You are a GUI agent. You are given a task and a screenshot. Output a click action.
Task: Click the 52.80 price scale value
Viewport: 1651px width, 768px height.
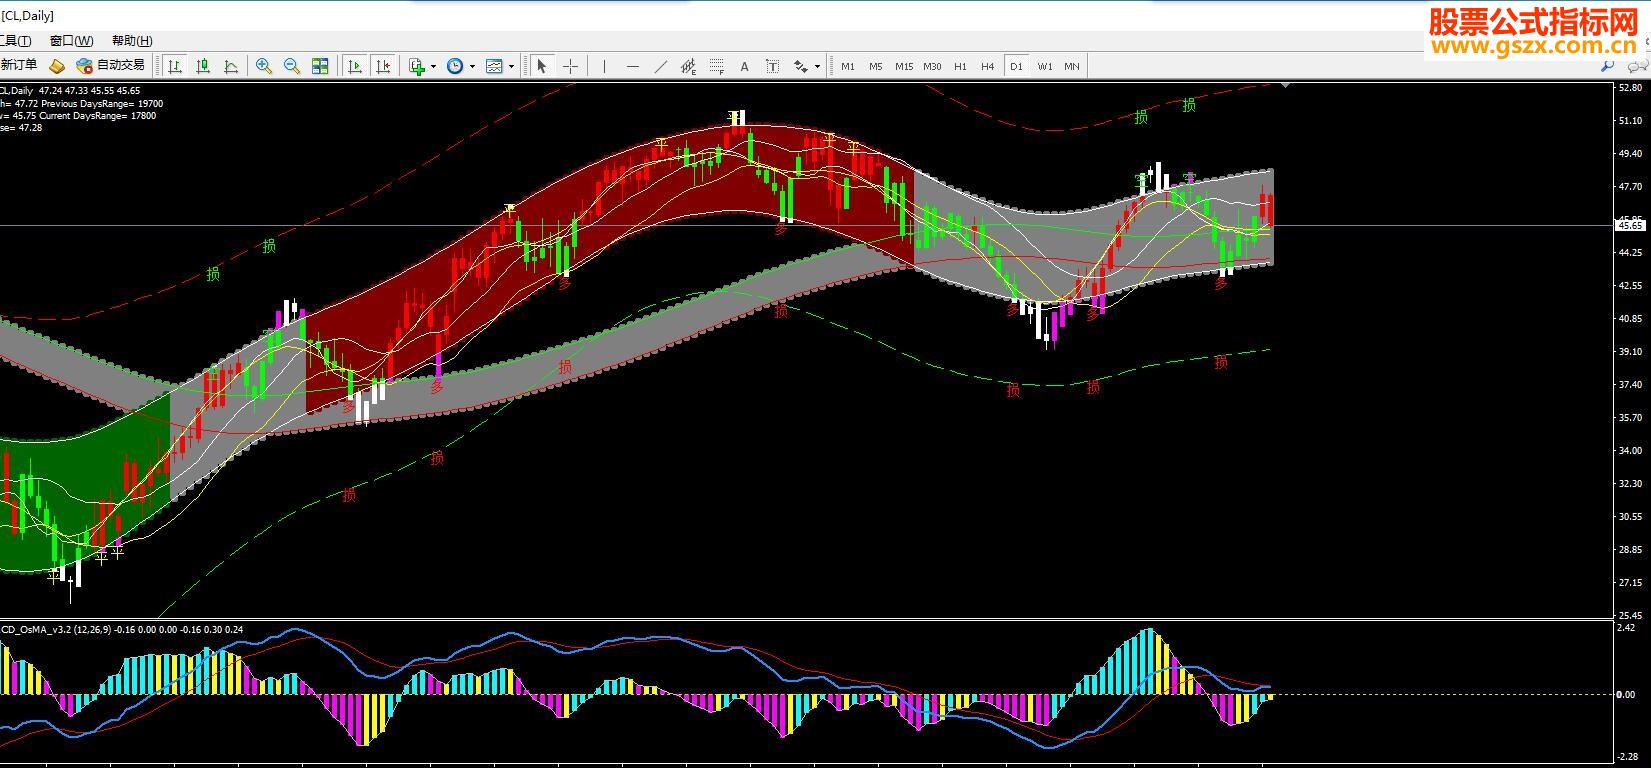click(1630, 87)
